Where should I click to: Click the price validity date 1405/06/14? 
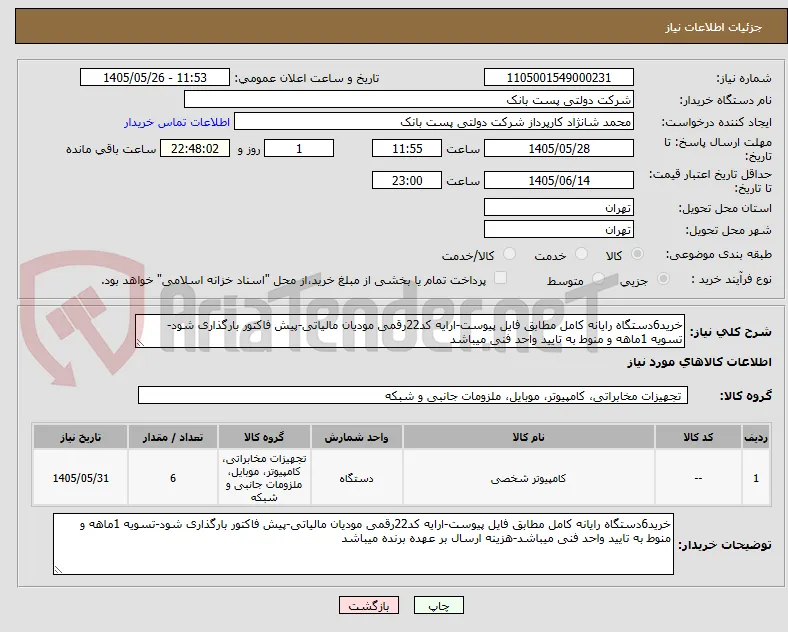(x=559, y=180)
